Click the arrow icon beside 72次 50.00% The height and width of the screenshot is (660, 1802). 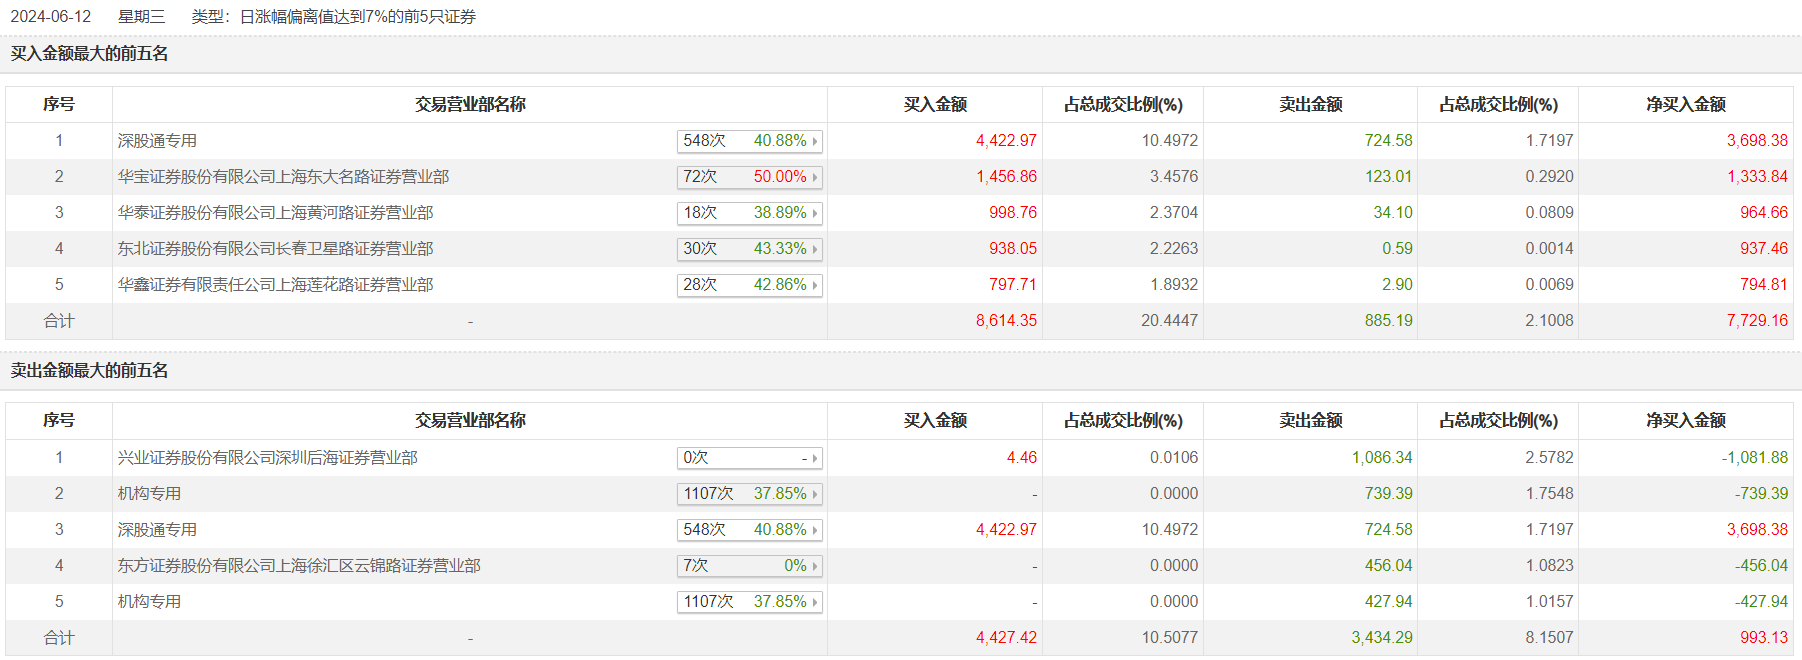[815, 177]
